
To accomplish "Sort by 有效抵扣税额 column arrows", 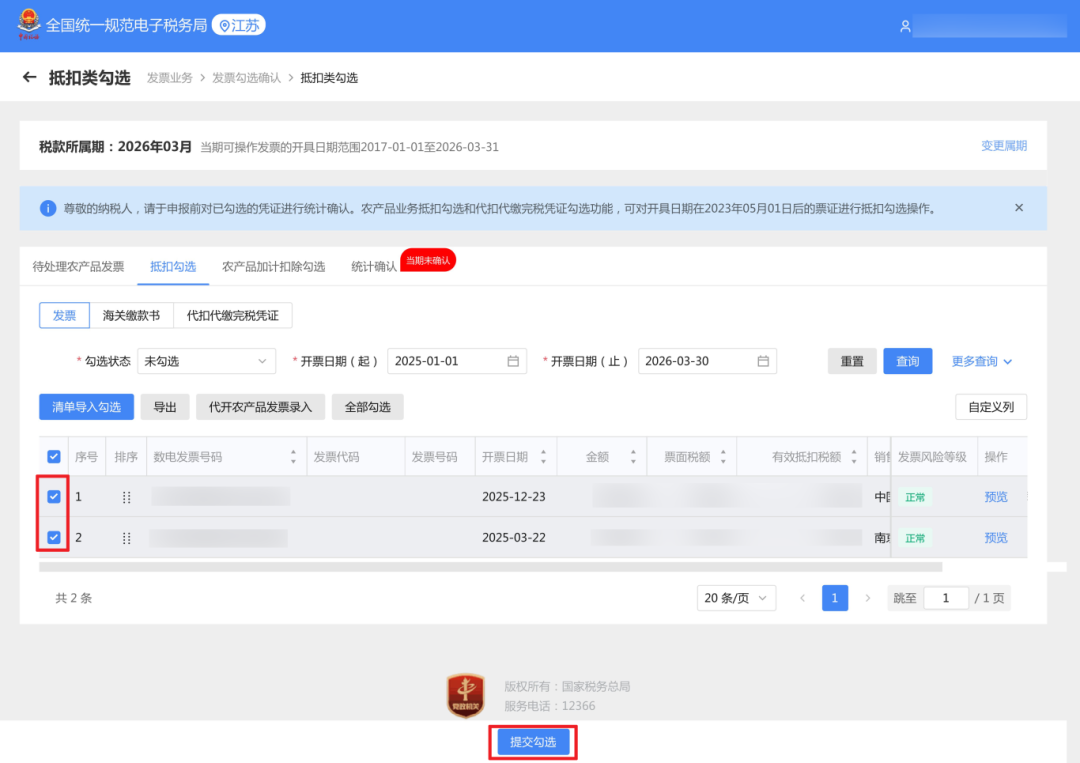I will coord(854,457).
